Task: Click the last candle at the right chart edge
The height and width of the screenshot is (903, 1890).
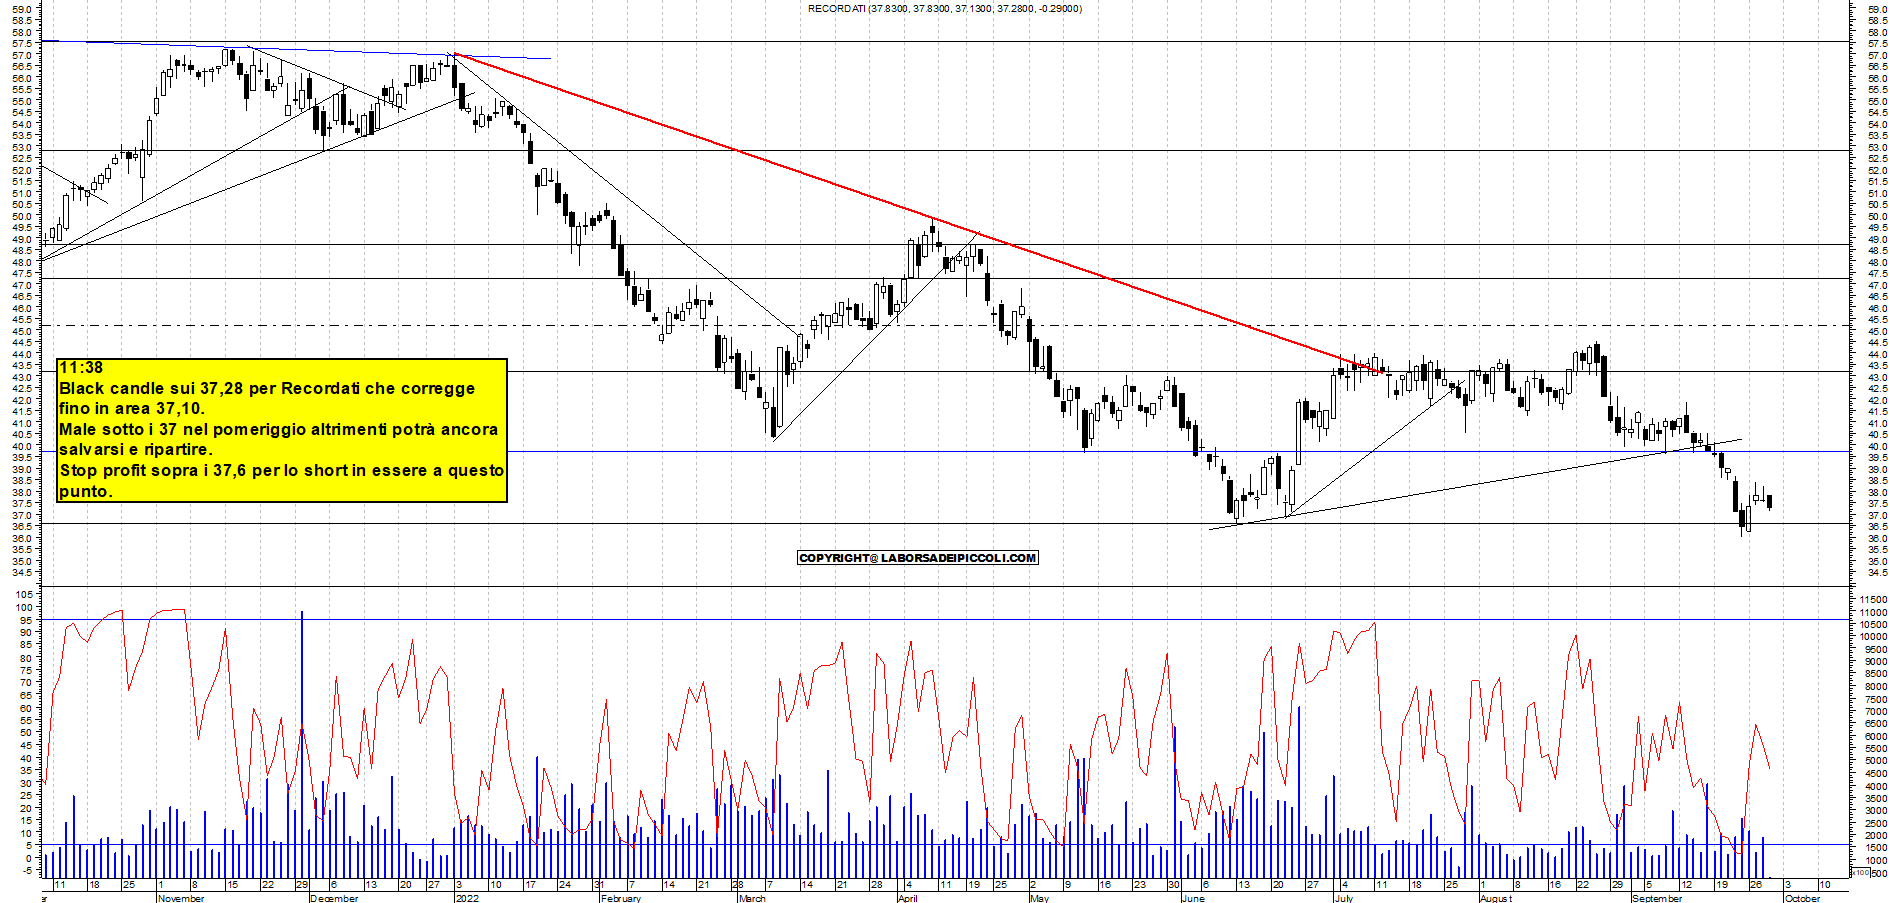Action: pos(1770,502)
